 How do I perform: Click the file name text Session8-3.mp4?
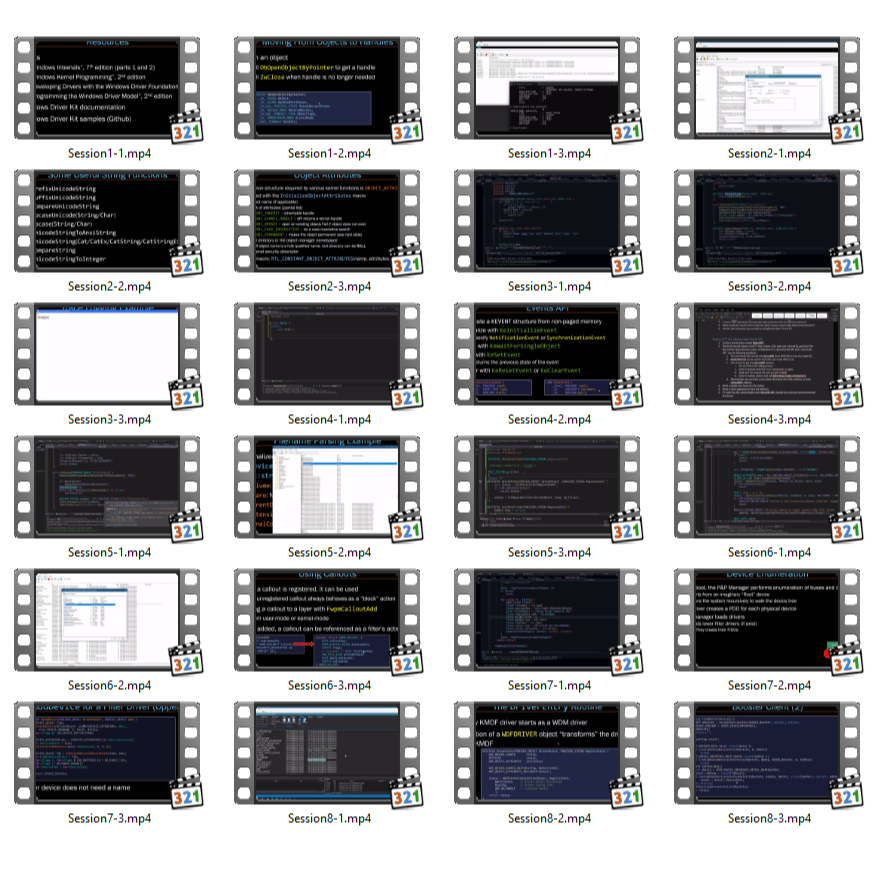[x=770, y=818]
